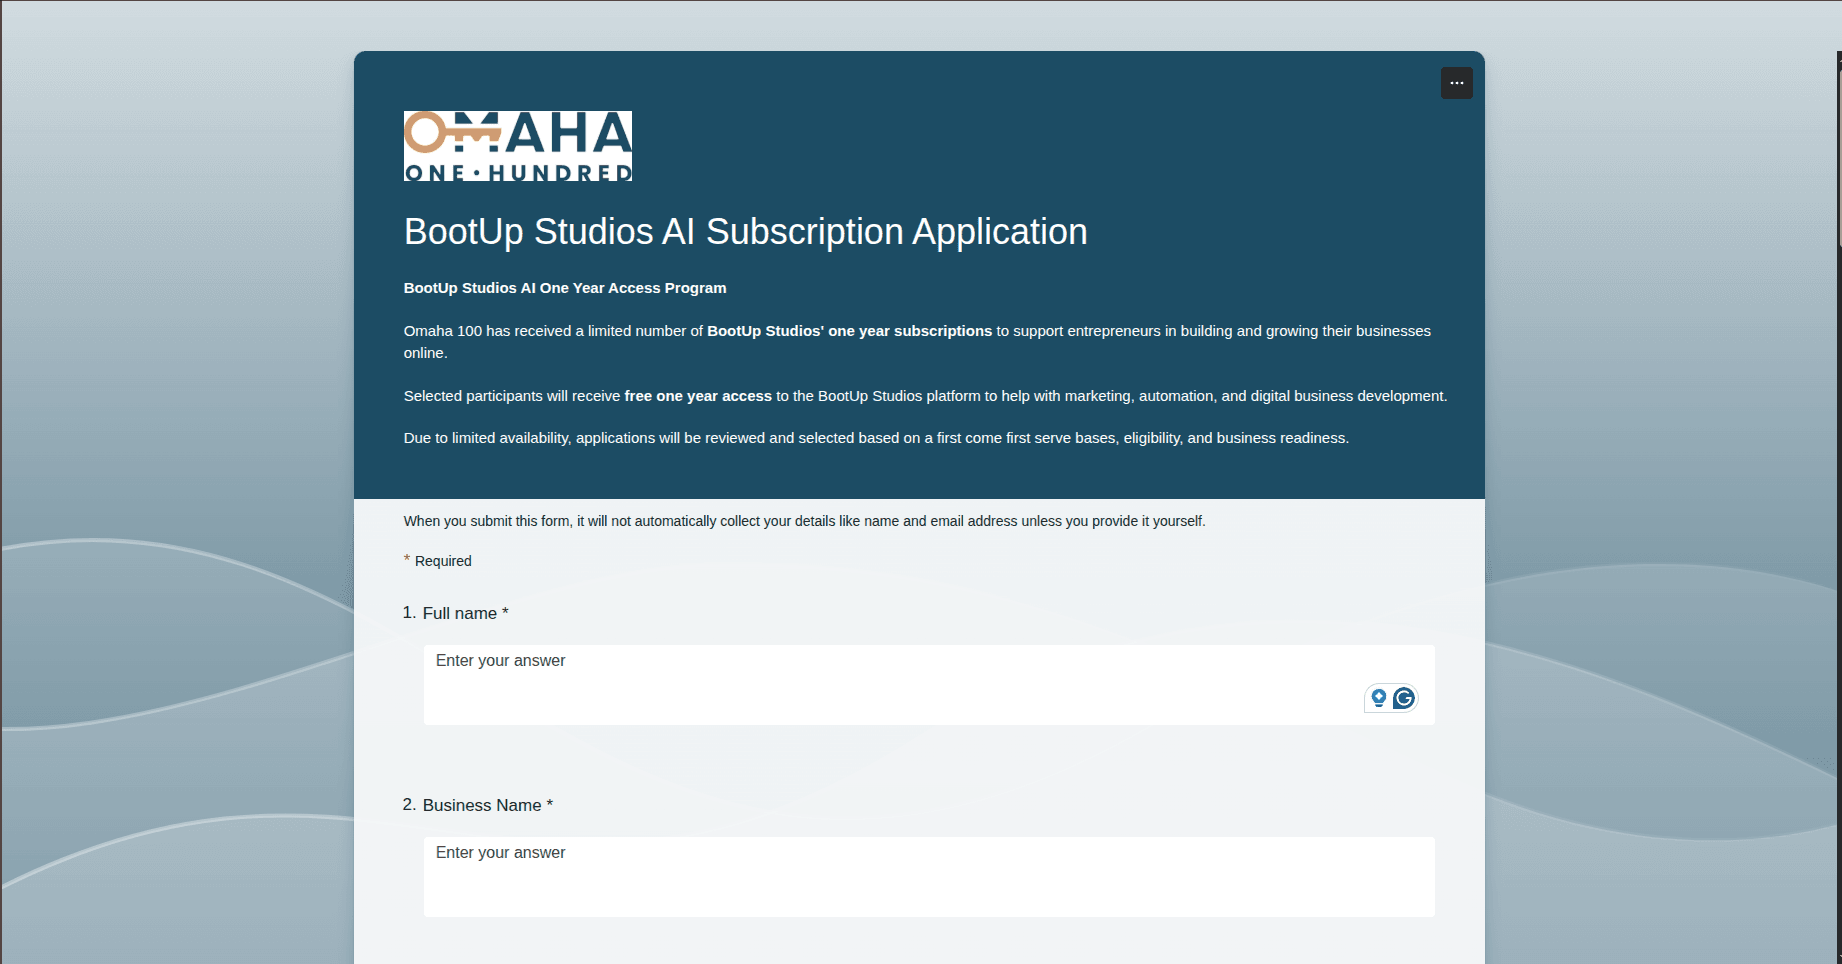Focus the Full name answer field

click(929, 685)
